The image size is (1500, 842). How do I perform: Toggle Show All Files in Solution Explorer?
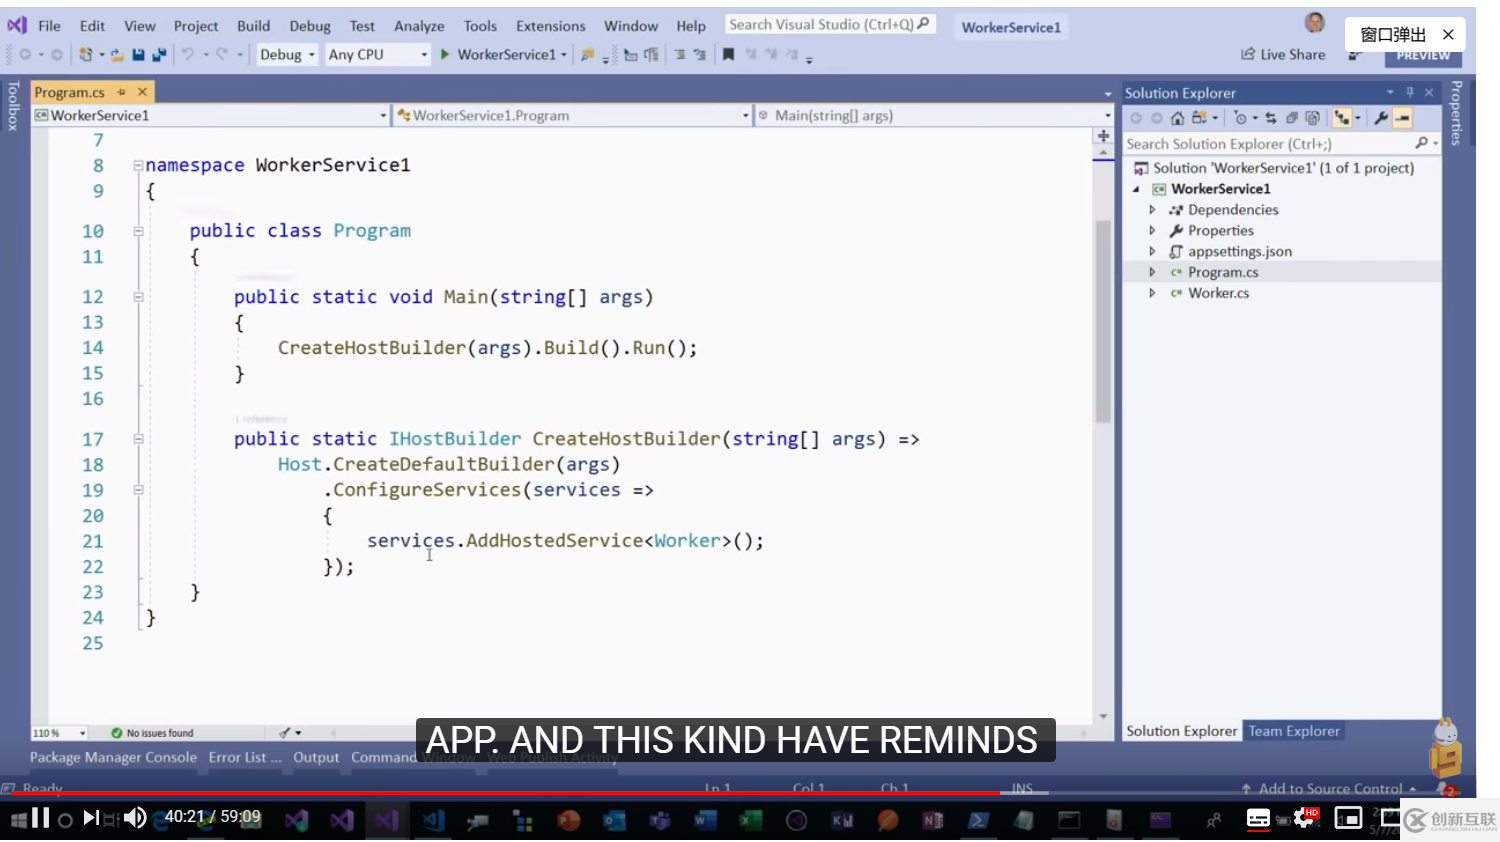tap(1313, 118)
